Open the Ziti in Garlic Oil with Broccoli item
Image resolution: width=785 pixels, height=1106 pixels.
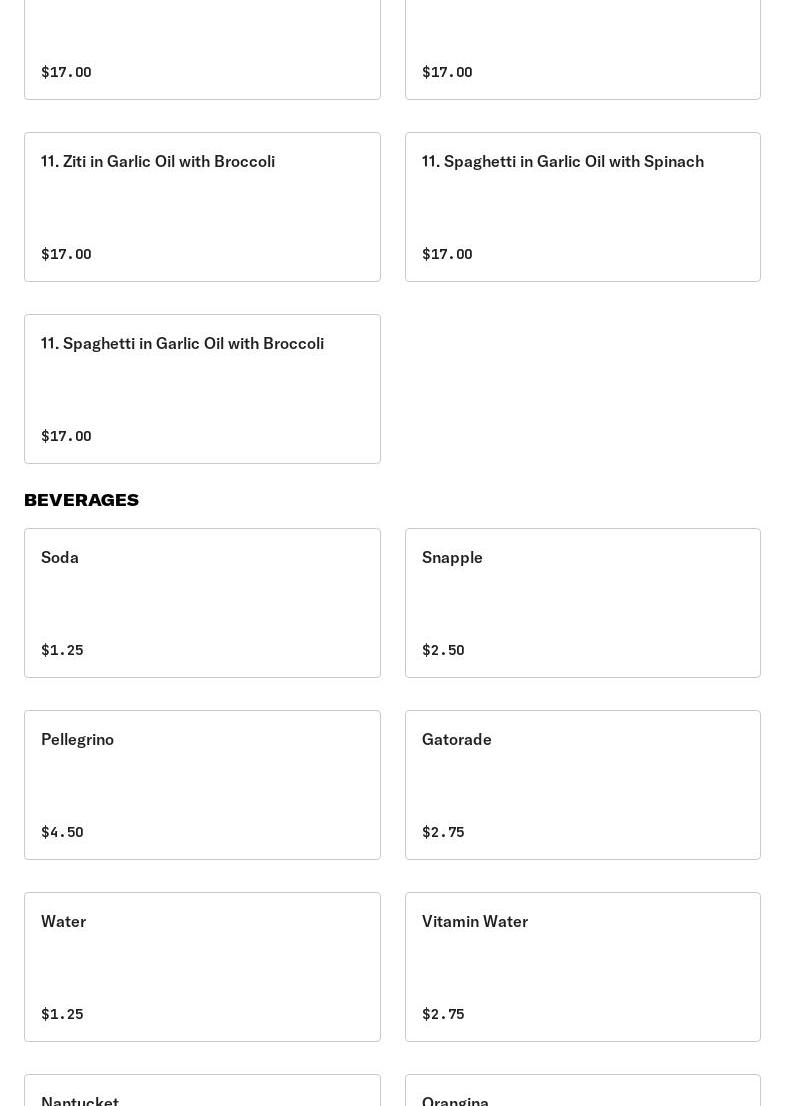click(202, 206)
